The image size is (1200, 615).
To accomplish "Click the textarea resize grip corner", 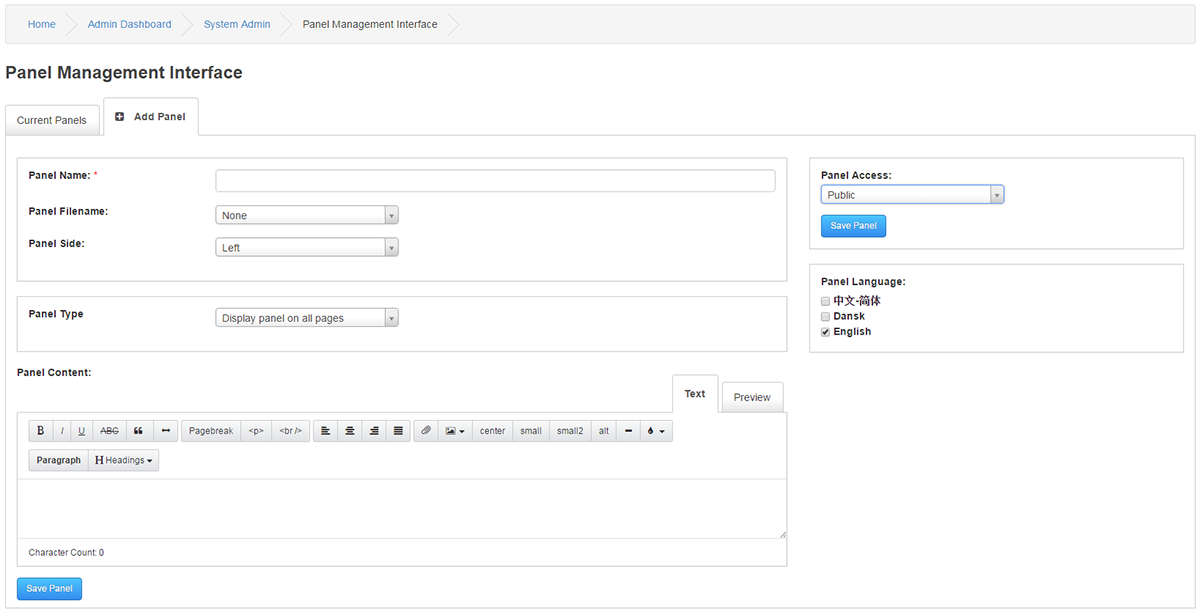I will coord(782,534).
